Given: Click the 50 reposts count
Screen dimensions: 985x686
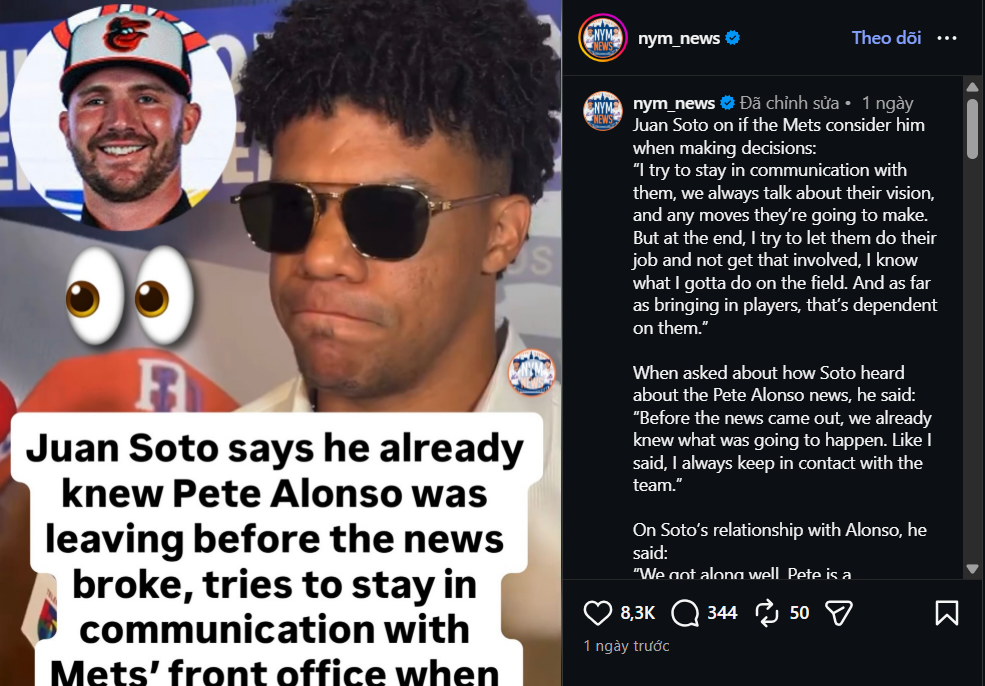Looking at the screenshot, I should (799, 612).
